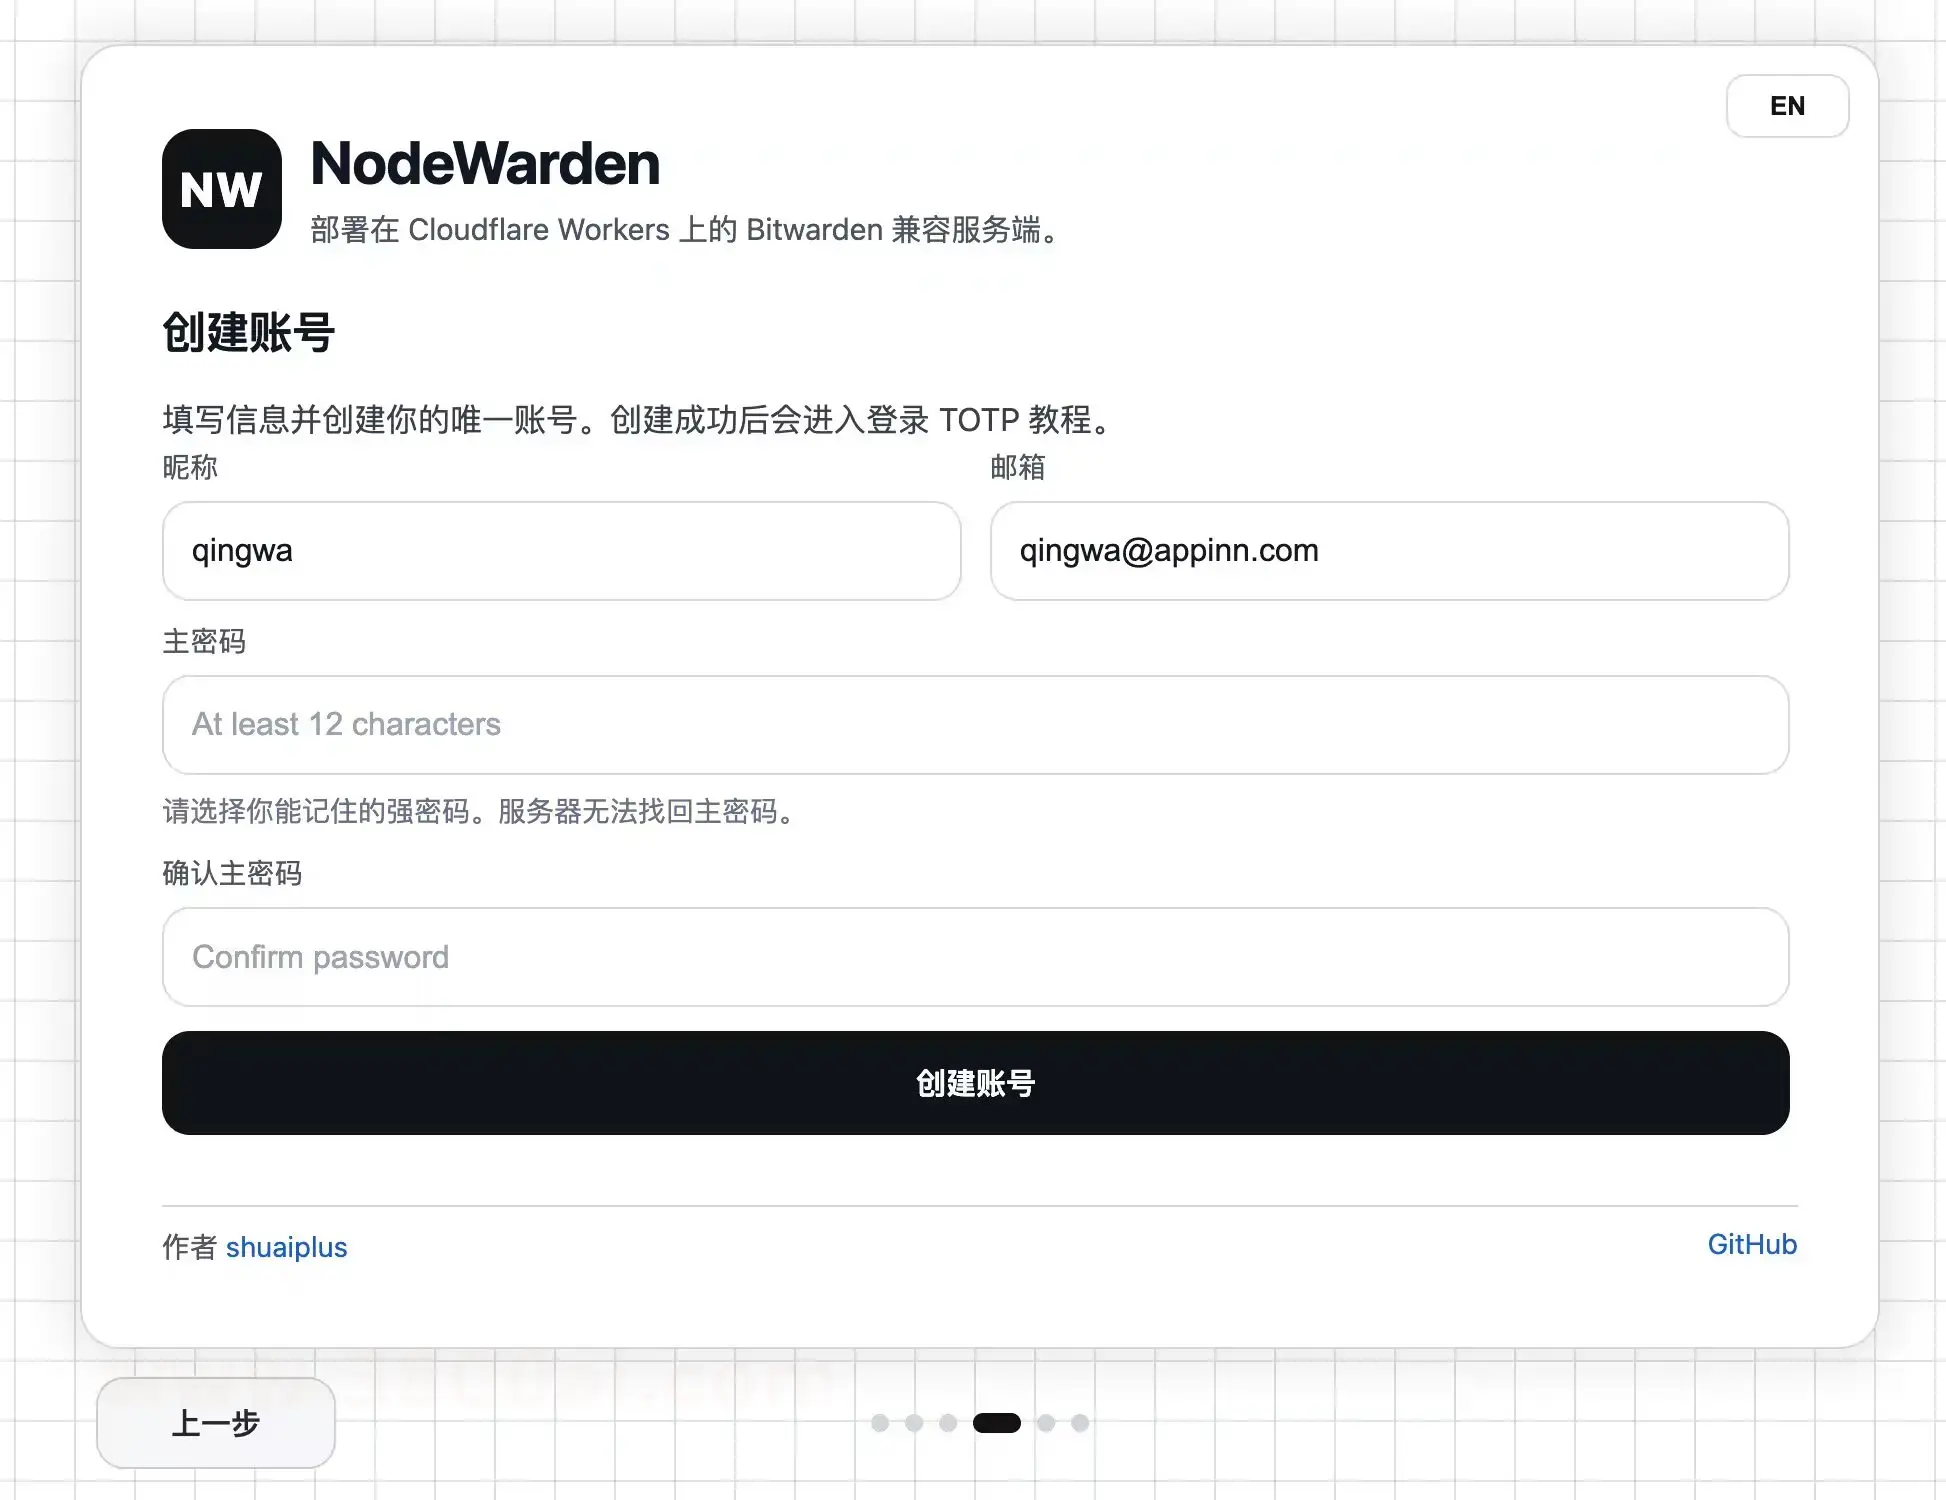The image size is (1946, 1500).
Task: Switch language to English via EN toggle
Action: [1787, 106]
